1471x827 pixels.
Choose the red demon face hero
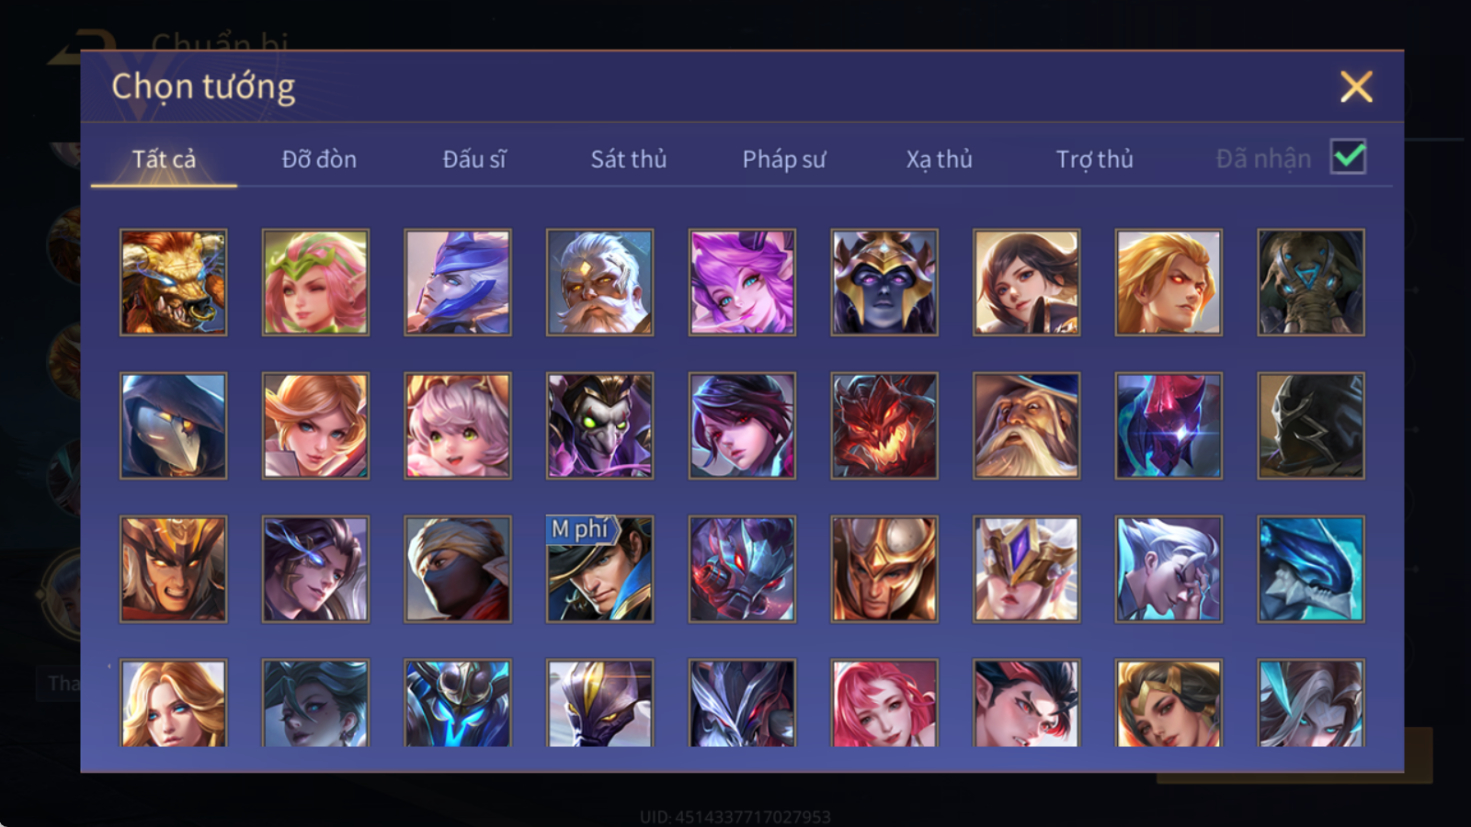tap(884, 426)
